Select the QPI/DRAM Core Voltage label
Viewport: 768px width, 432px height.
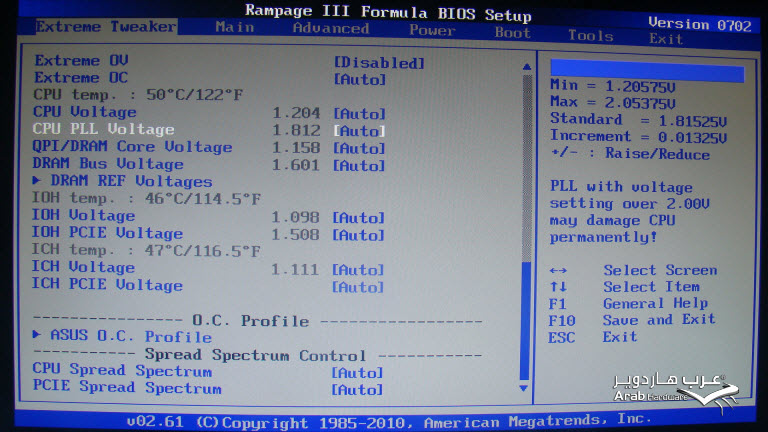coord(132,146)
